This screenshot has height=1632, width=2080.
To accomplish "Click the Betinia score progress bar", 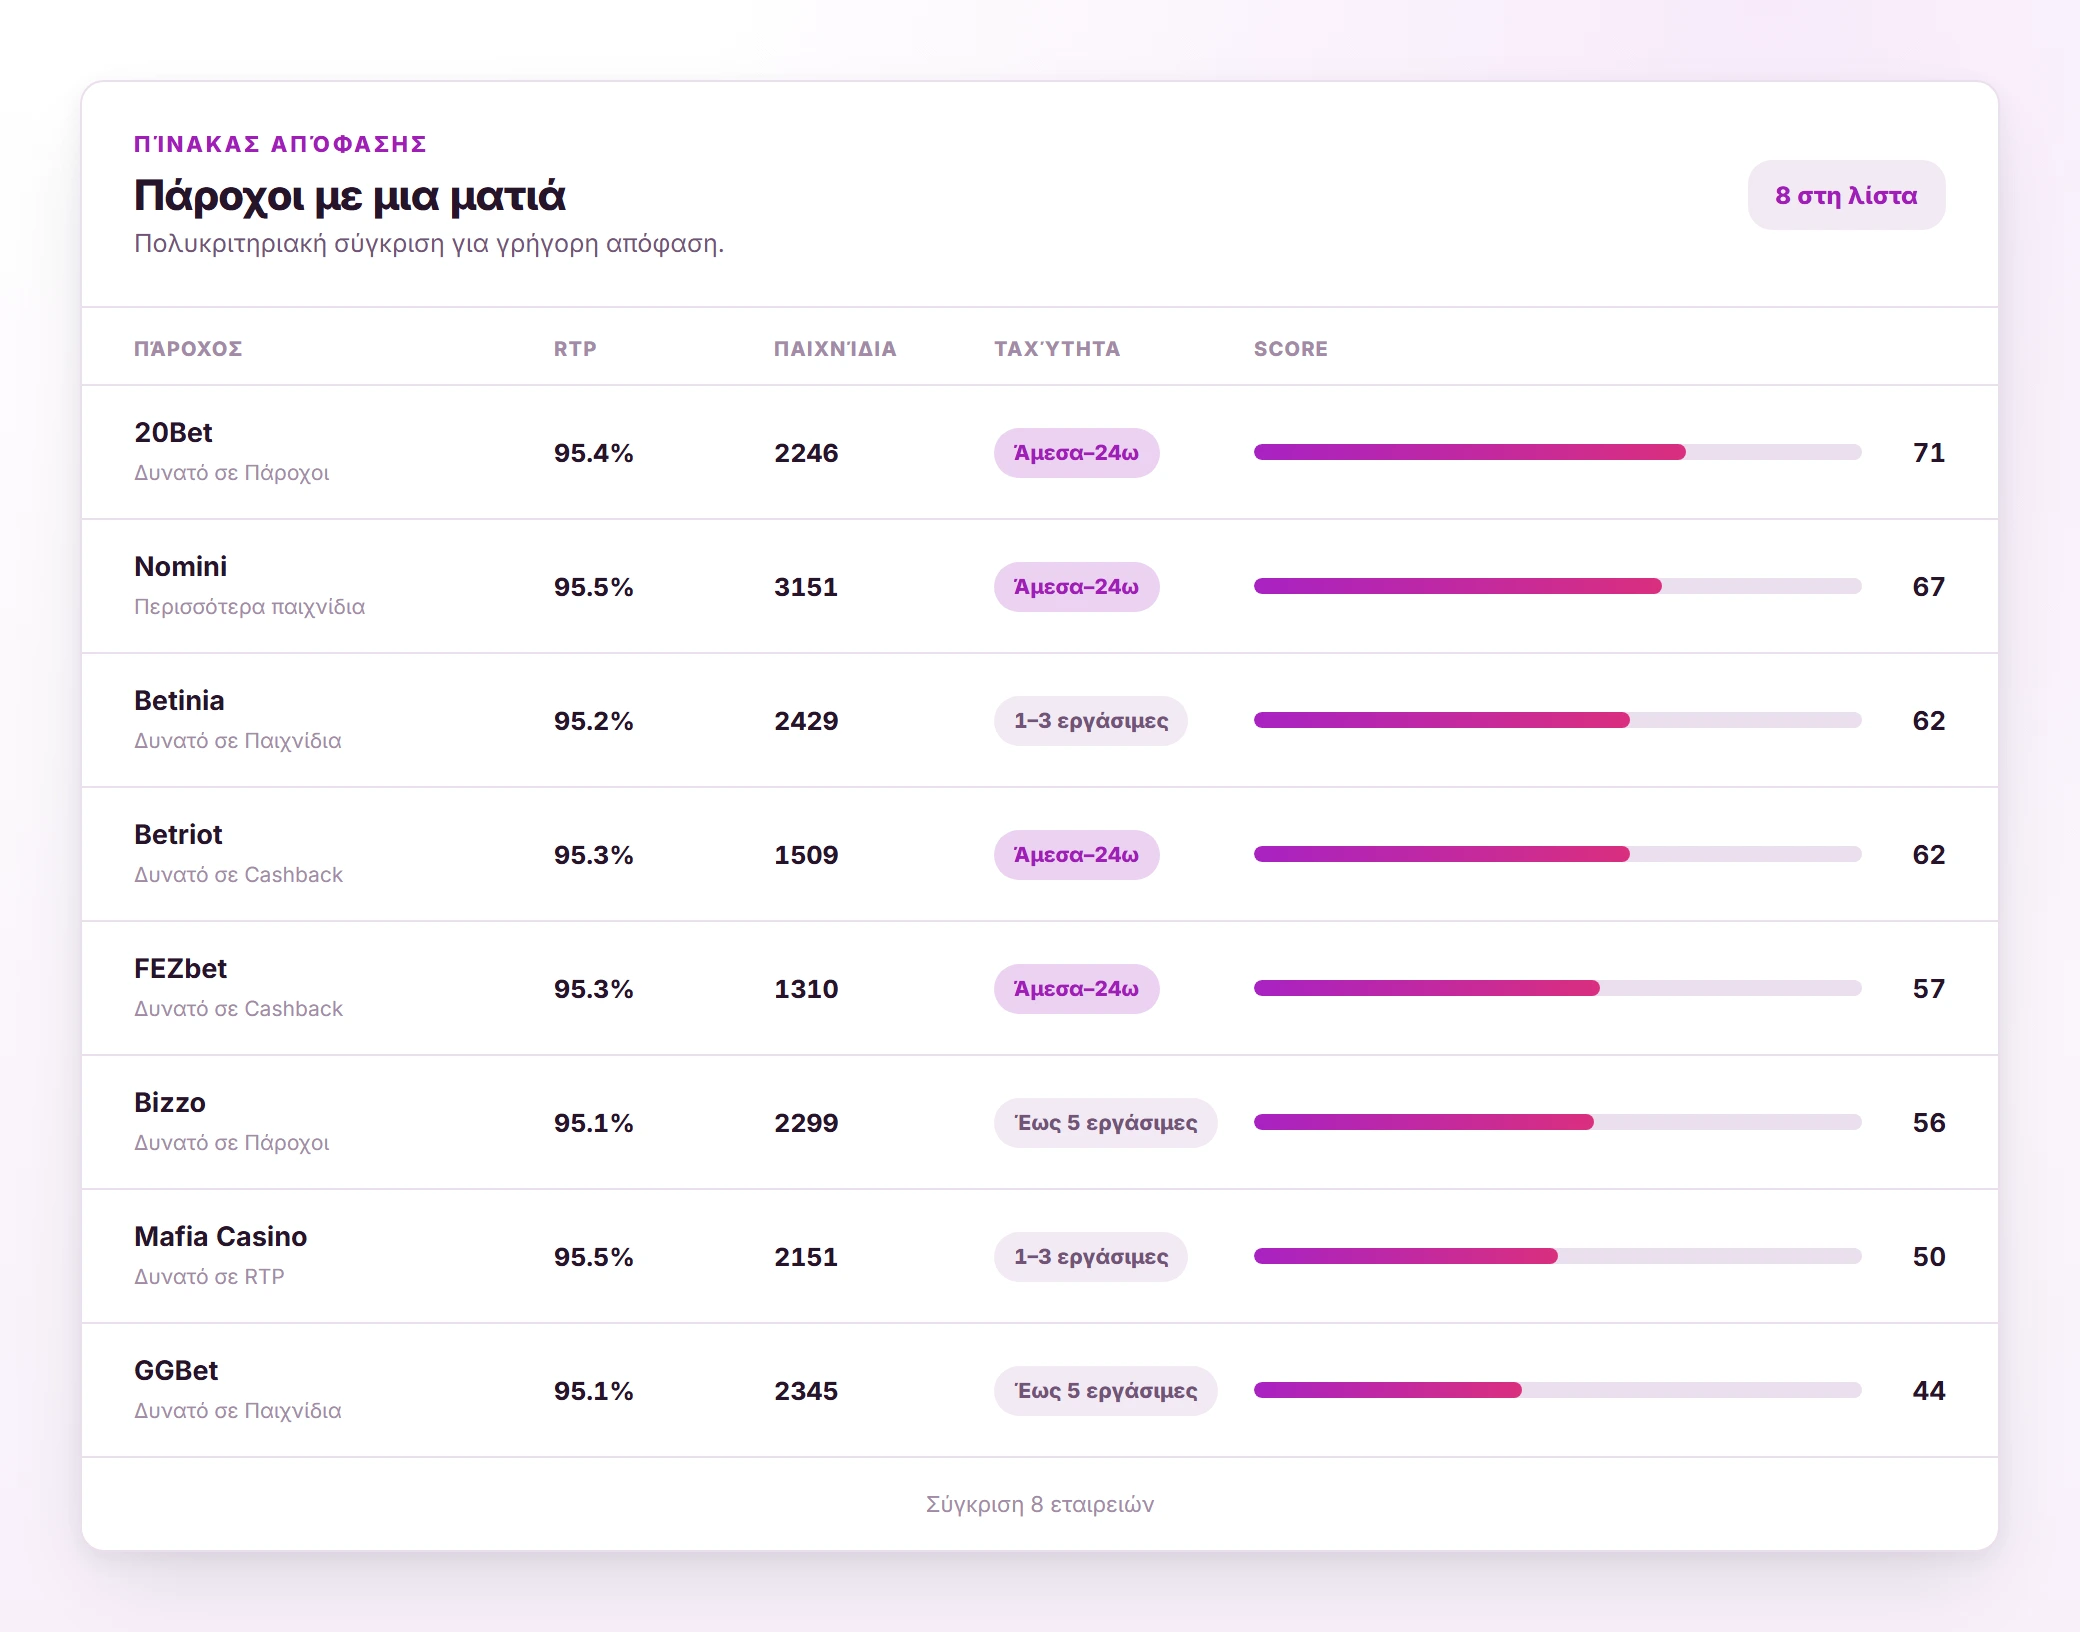I will 1557,720.
